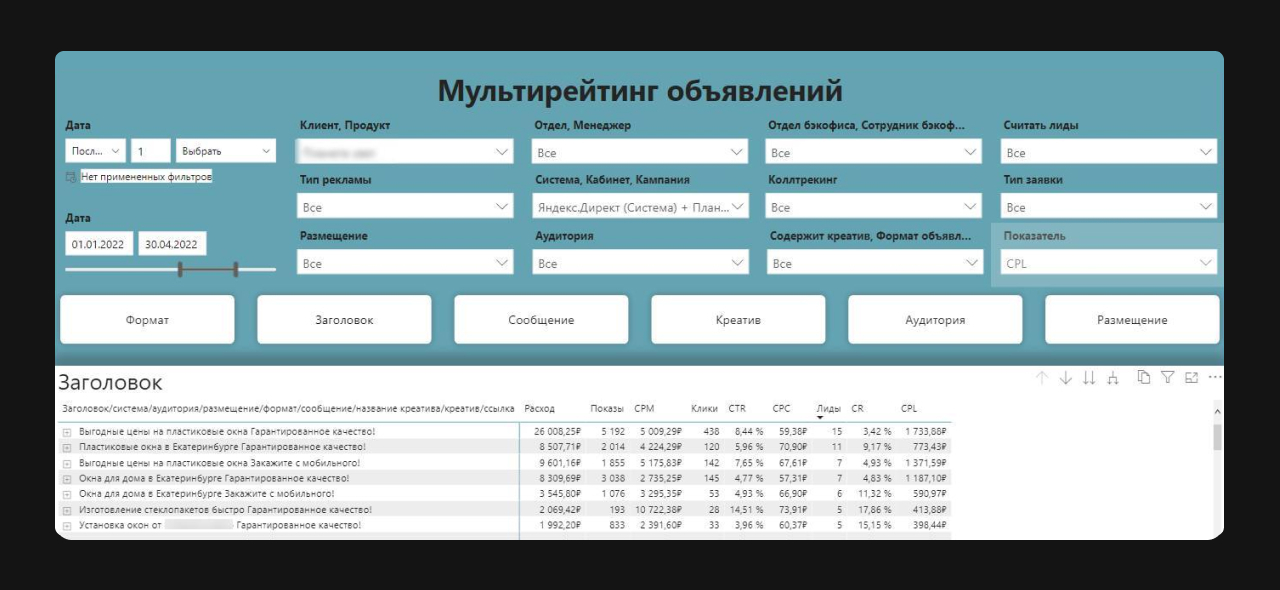Sort by Расход column header
1280x590 pixels.
539,408
